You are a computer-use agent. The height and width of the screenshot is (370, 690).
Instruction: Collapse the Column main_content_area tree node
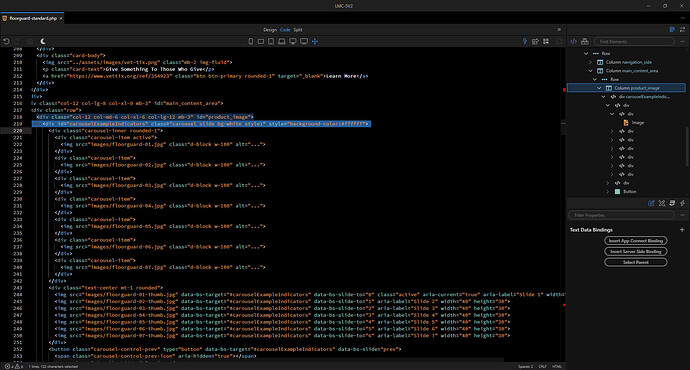[591, 71]
